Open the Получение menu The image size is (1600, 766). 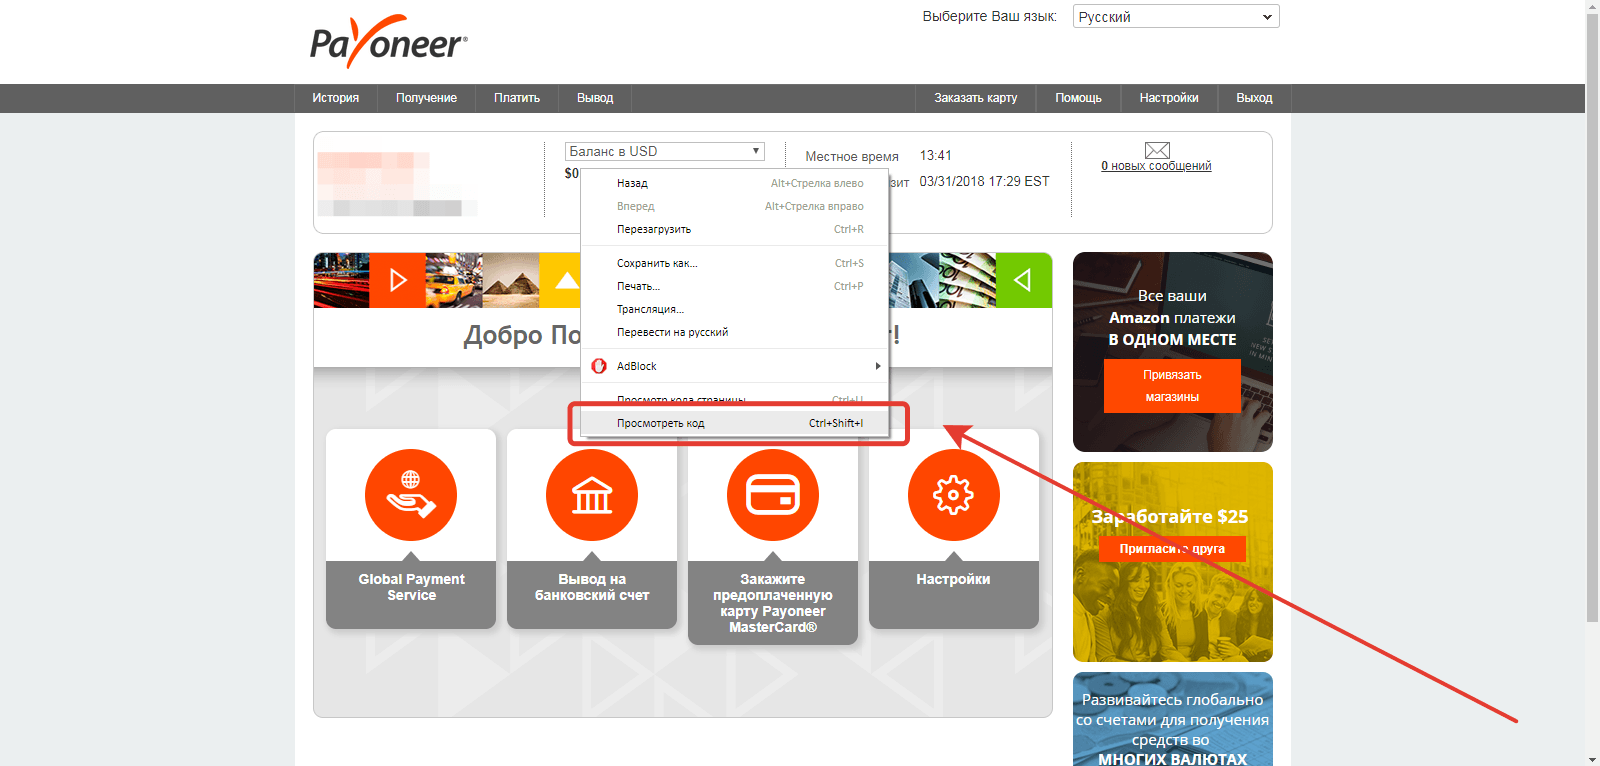click(426, 98)
